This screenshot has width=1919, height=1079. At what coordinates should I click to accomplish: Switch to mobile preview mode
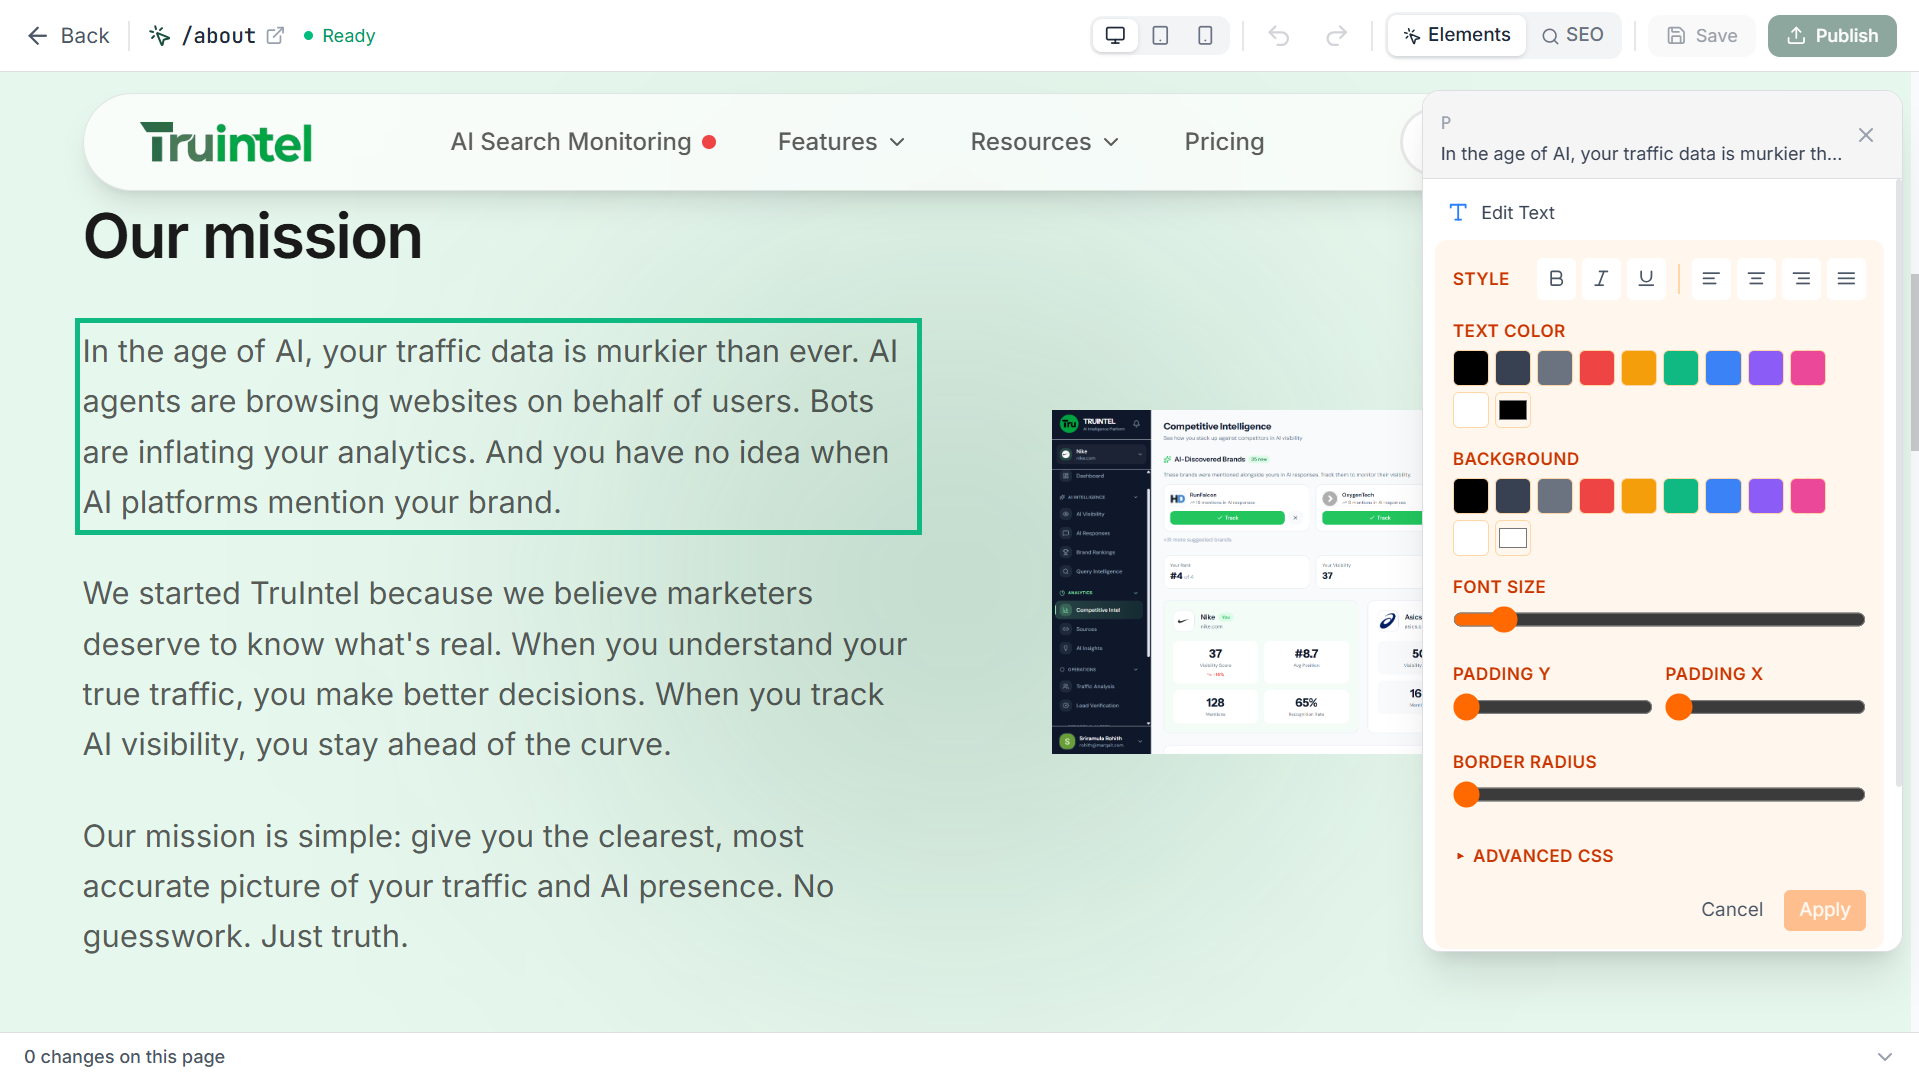click(x=1204, y=35)
